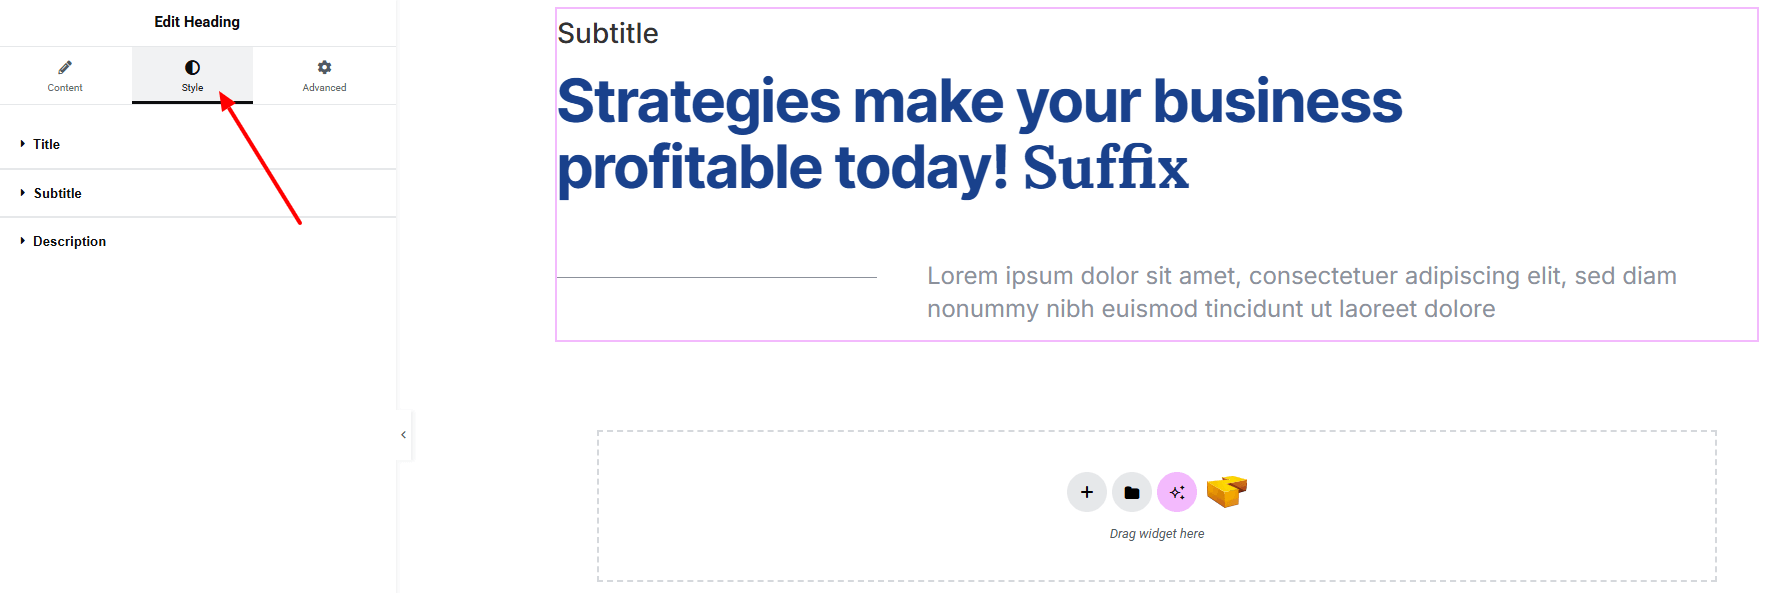This screenshot has width=1767, height=593.
Task: Collapse the editor panel with chevron
Action: point(403,435)
